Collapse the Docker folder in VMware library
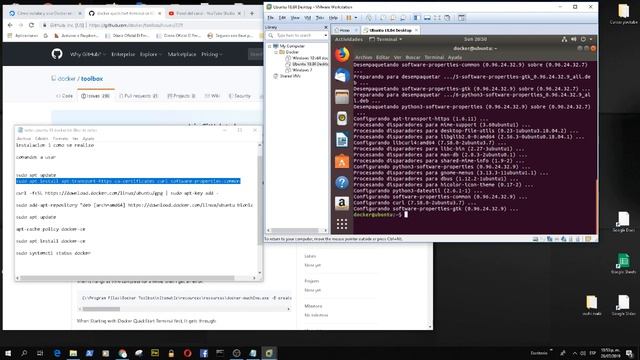 (276, 52)
